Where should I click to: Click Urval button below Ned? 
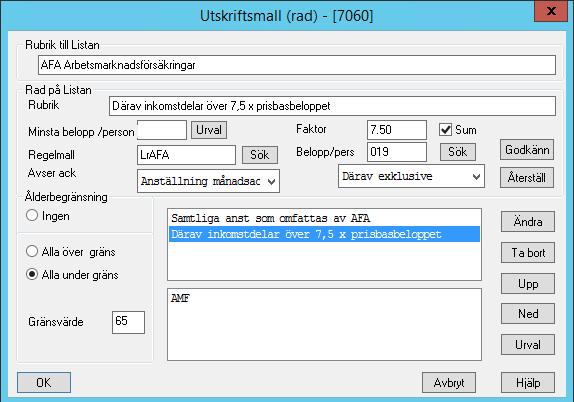point(528,345)
